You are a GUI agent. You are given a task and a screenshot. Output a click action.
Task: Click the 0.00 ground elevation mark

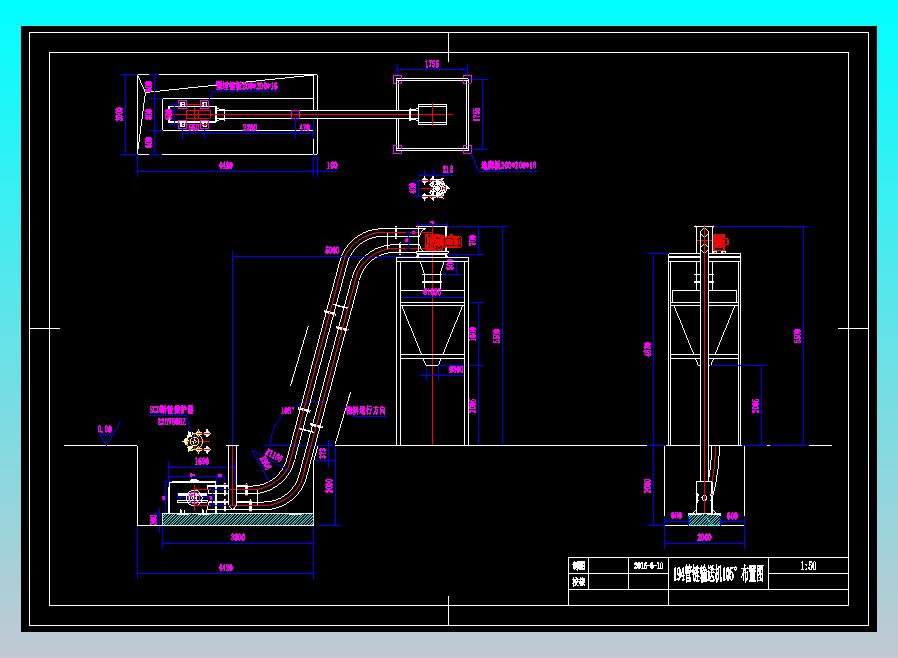point(104,429)
